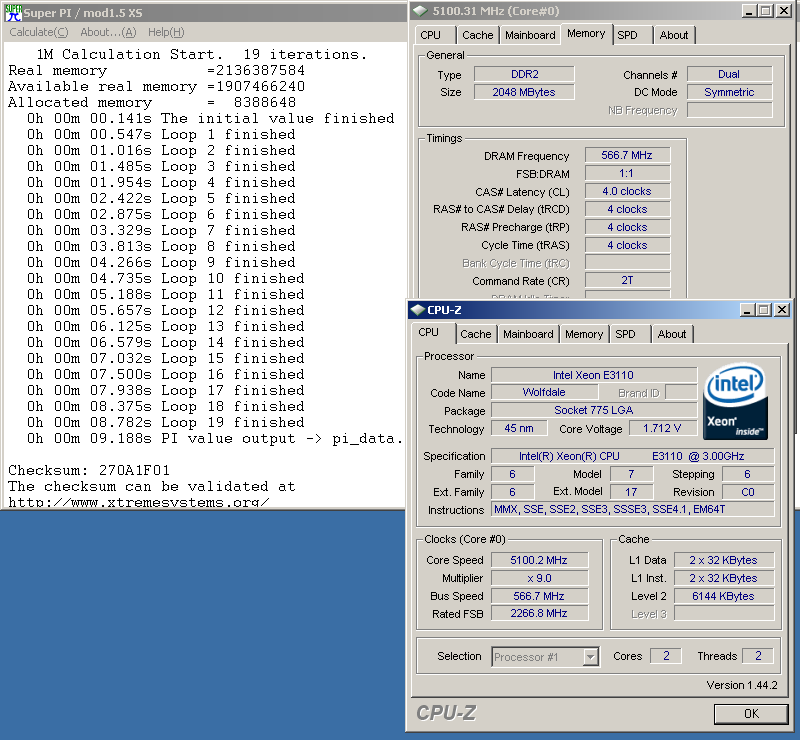800x740 pixels.
Task: Maximize the front CPU-Z window
Action: click(x=764, y=310)
